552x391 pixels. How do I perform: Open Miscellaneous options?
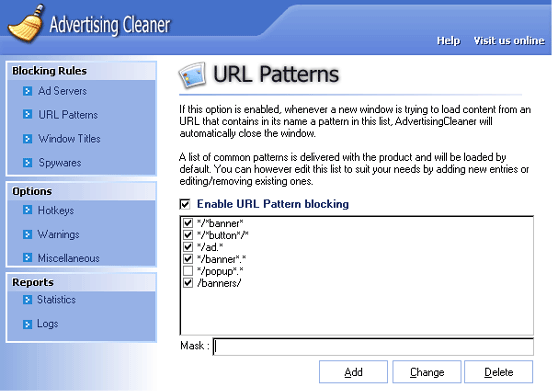click(69, 258)
